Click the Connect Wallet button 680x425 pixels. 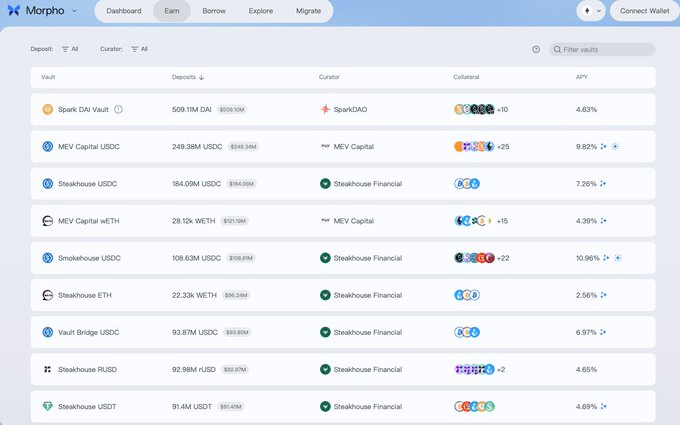coord(644,11)
